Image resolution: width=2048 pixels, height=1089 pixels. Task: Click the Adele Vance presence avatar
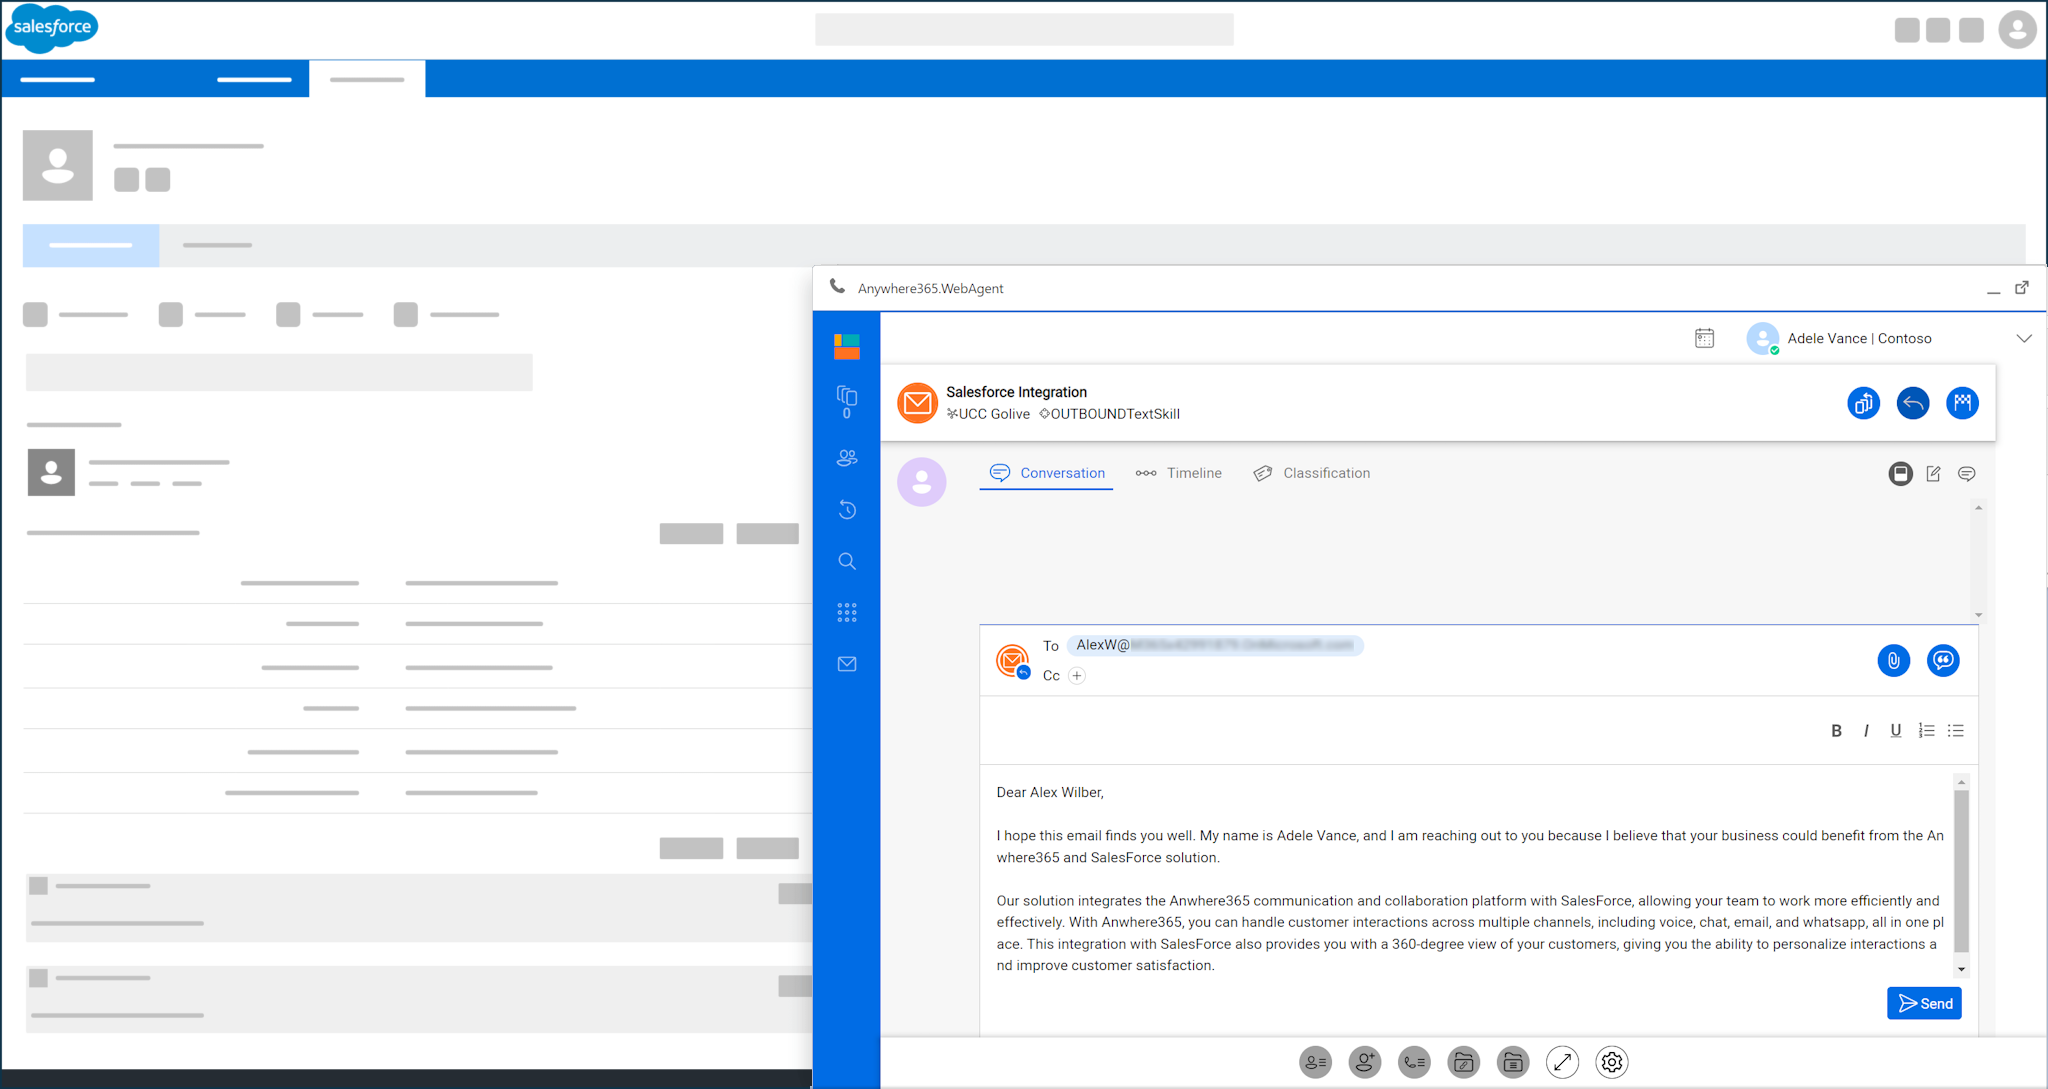click(1763, 338)
